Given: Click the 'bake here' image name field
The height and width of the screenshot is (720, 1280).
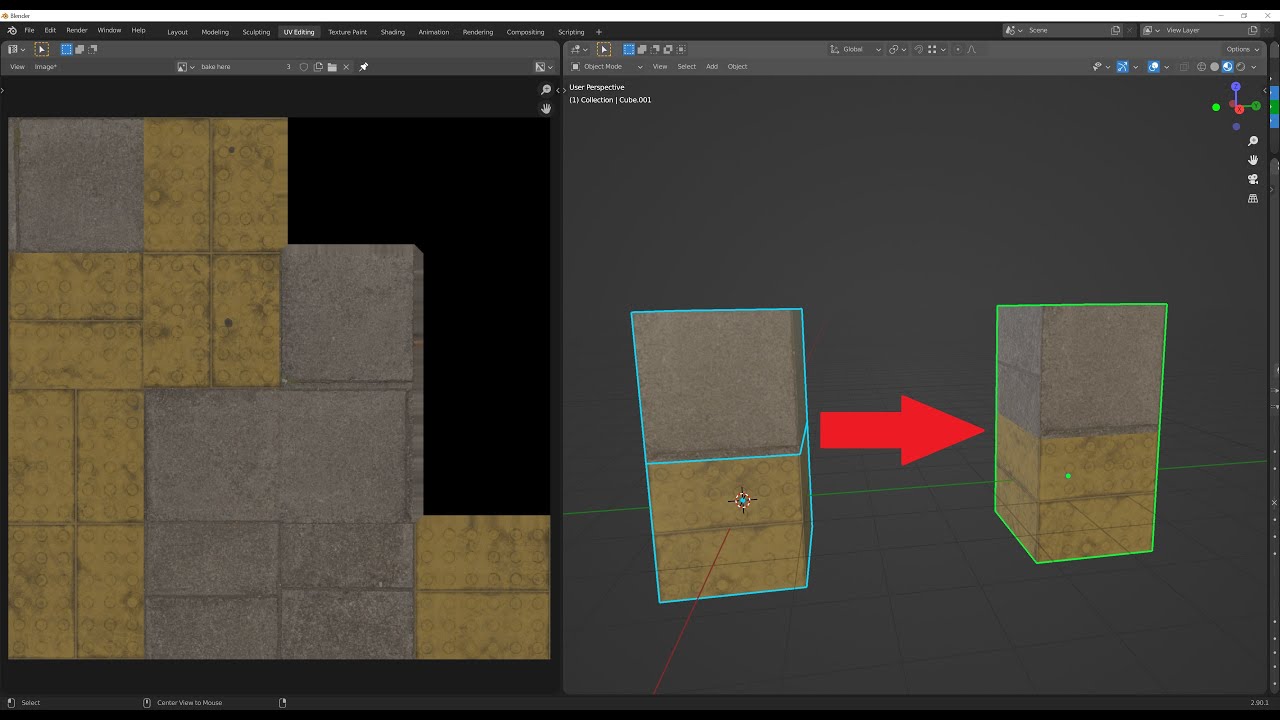Looking at the screenshot, I should pos(240,67).
